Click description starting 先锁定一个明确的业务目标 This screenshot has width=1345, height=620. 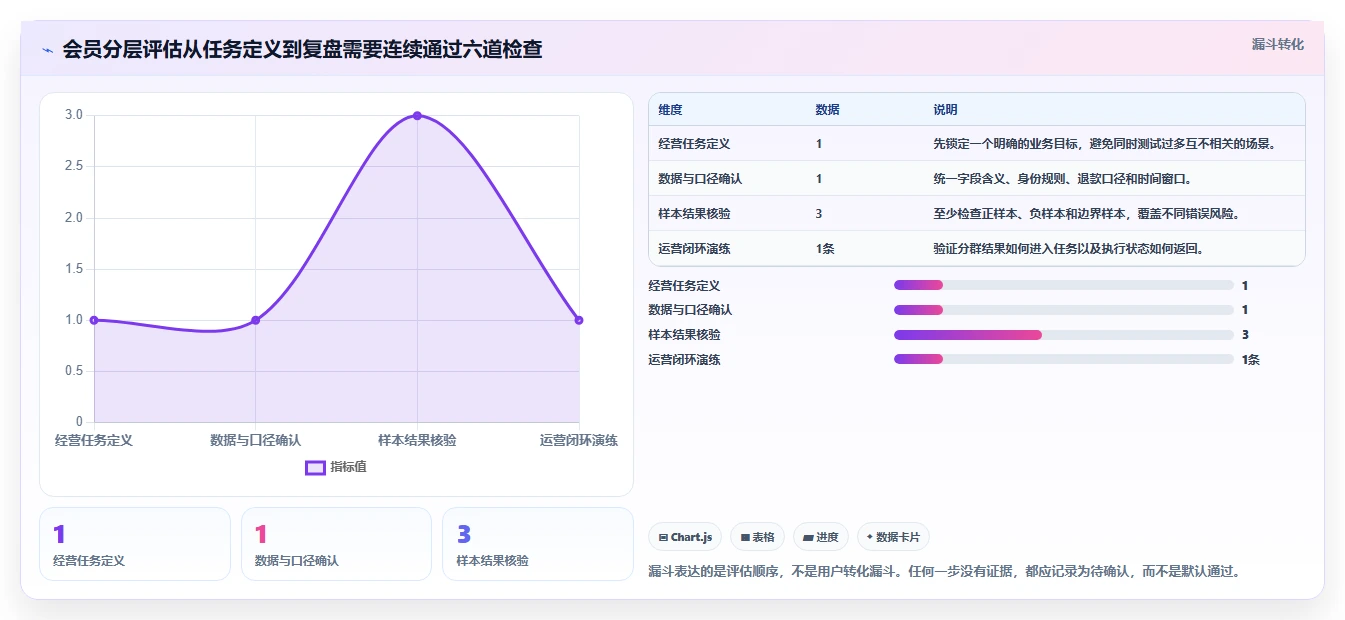1104,144
